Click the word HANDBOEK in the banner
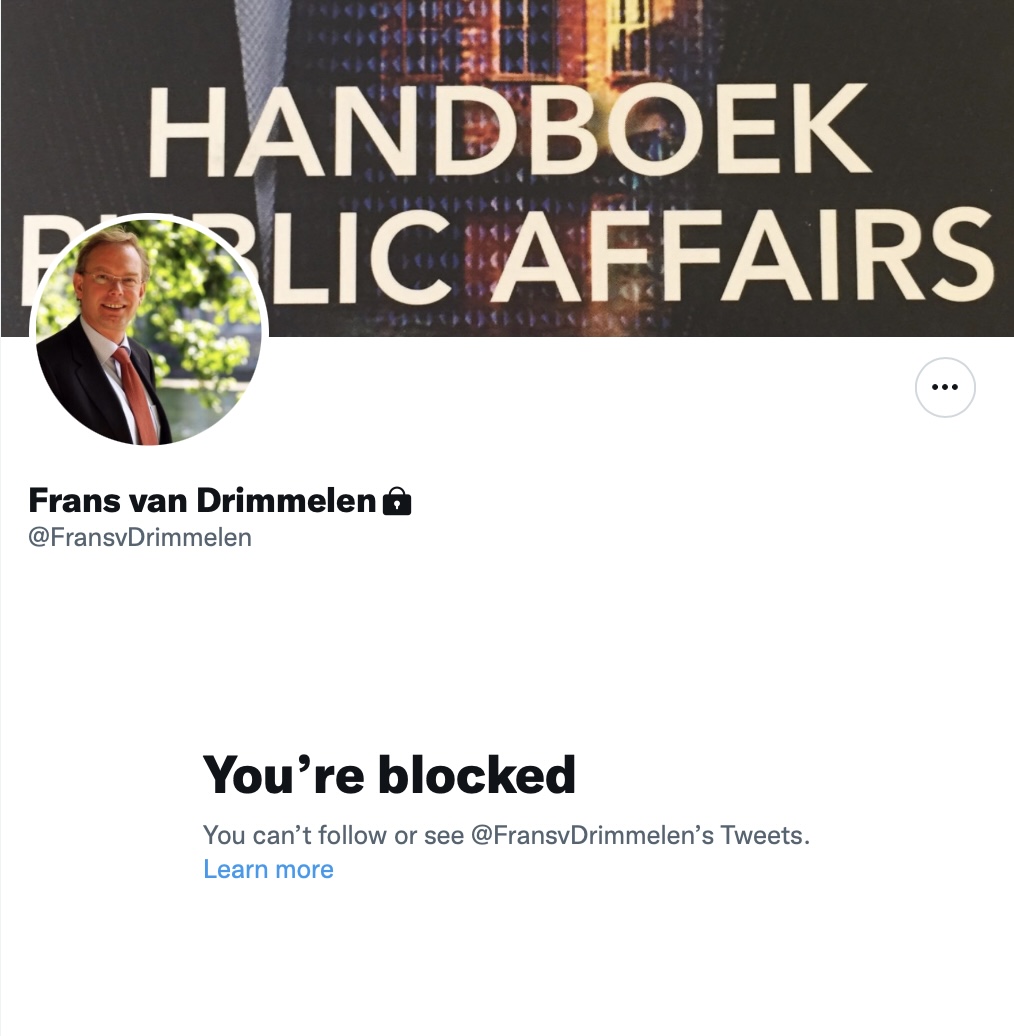 (x=509, y=131)
